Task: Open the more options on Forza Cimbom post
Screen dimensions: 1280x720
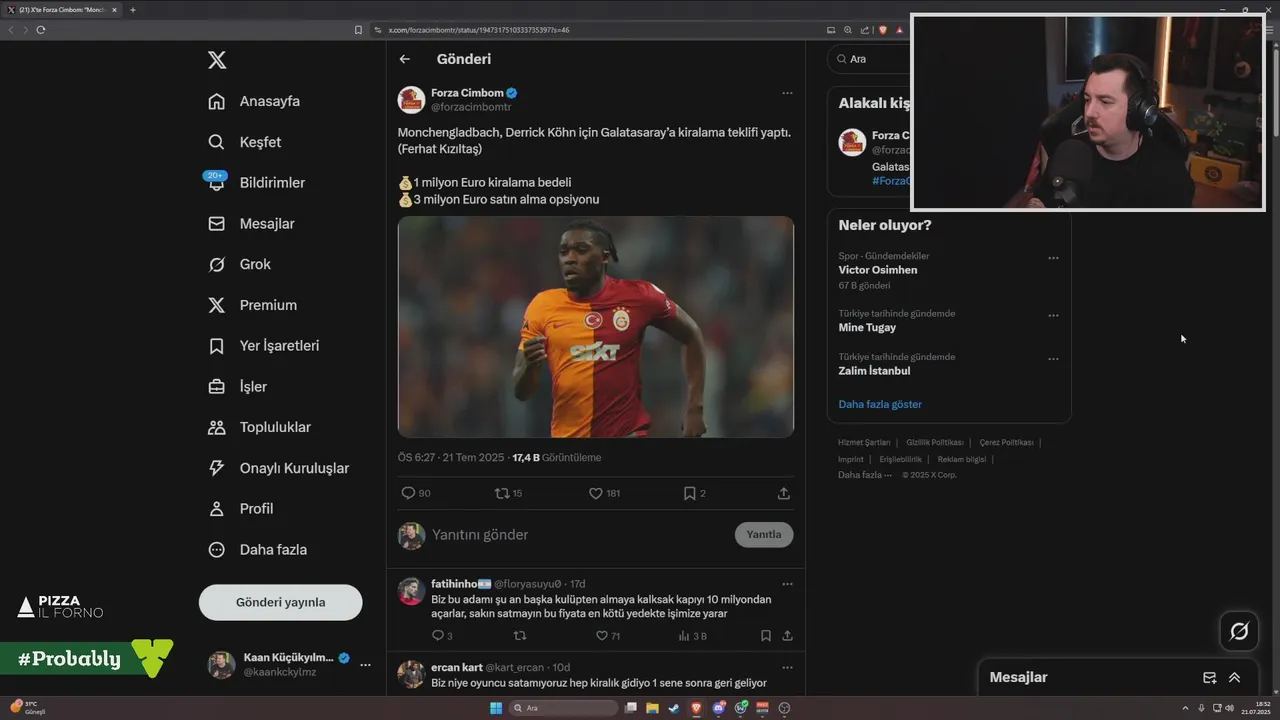Action: click(x=787, y=93)
